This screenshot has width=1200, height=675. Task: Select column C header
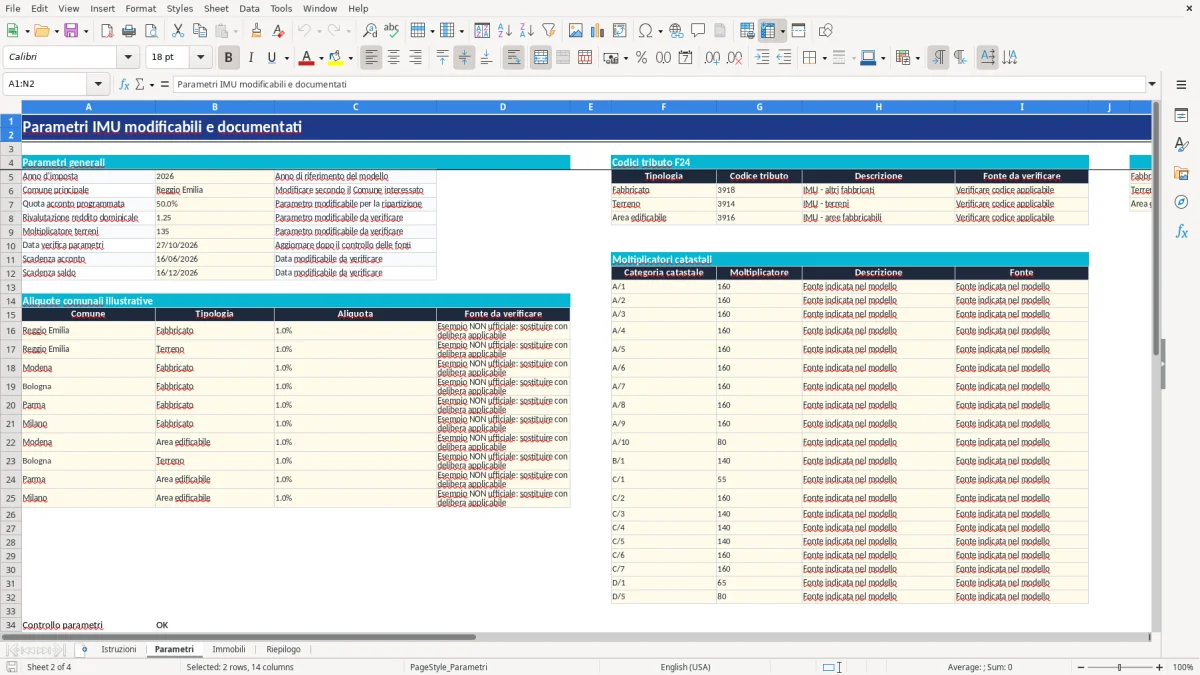(x=355, y=107)
